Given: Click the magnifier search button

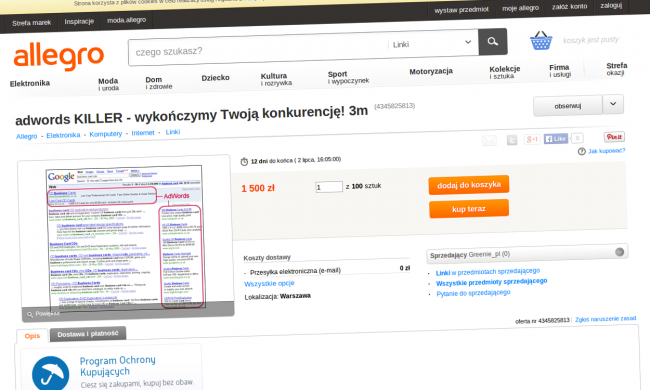Looking at the screenshot, I should 492,41.
